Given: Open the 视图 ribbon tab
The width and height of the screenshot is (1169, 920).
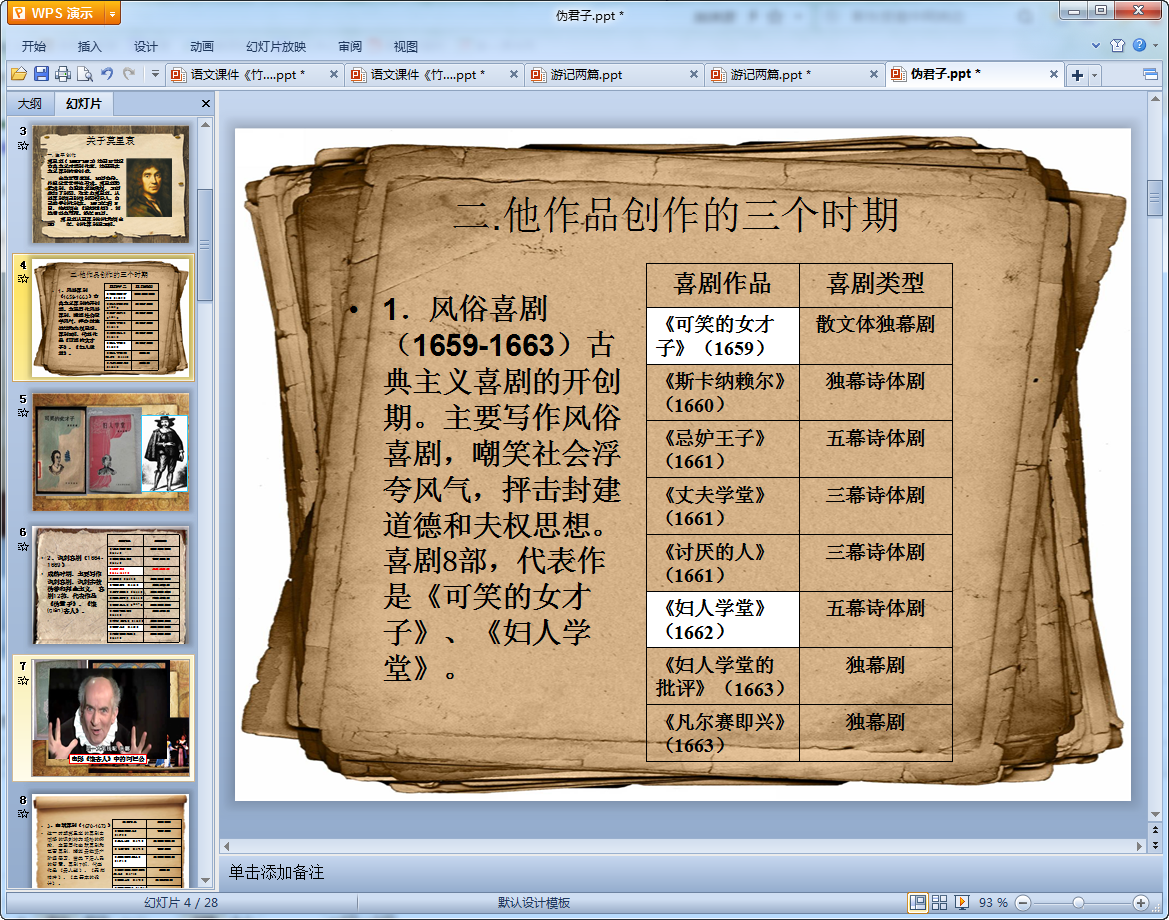Looking at the screenshot, I should [x=406, y=46].
